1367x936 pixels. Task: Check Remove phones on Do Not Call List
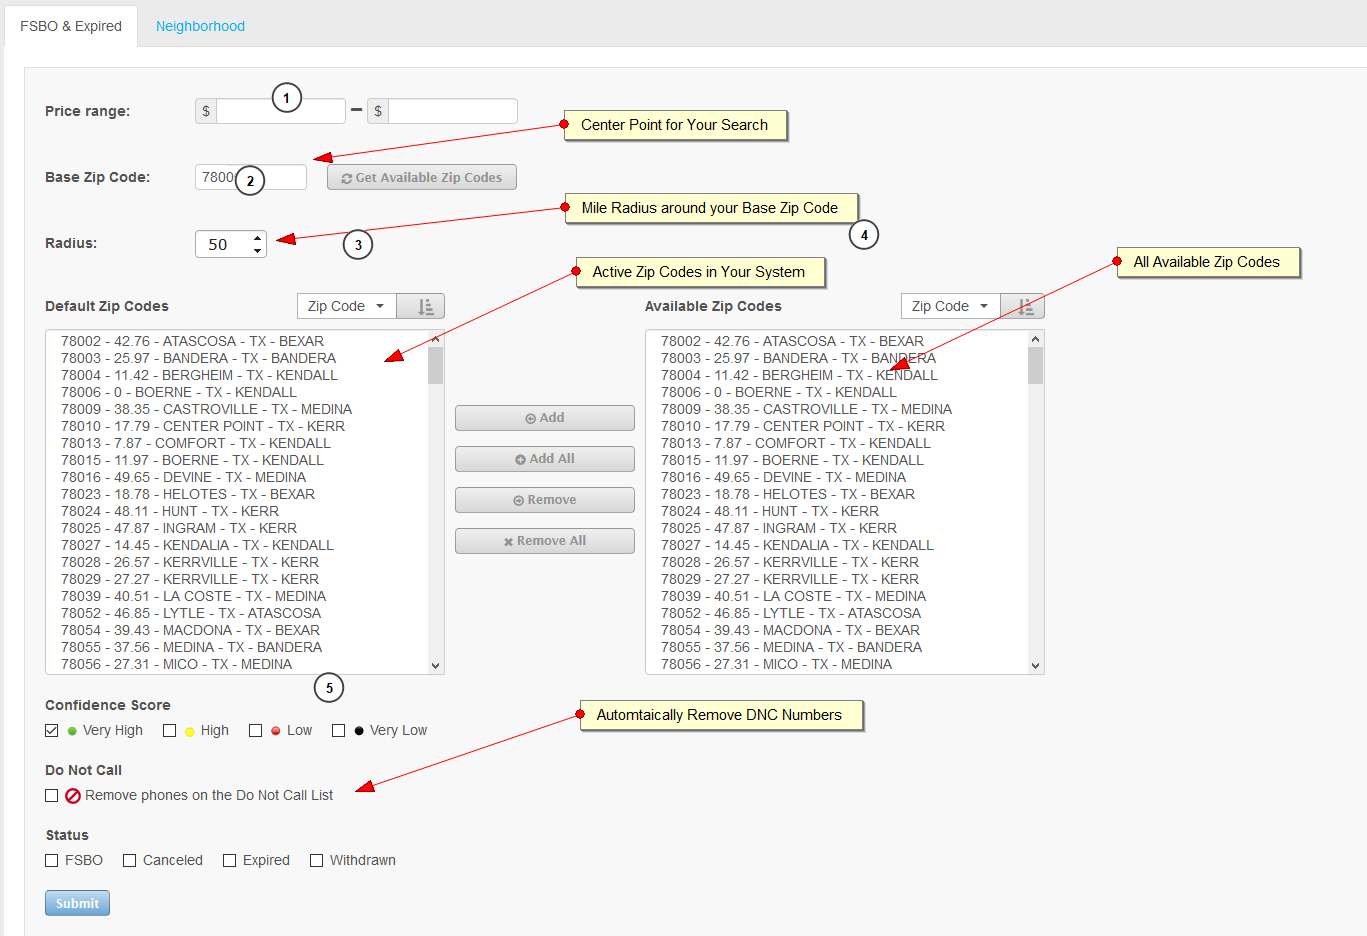[52, 796]
